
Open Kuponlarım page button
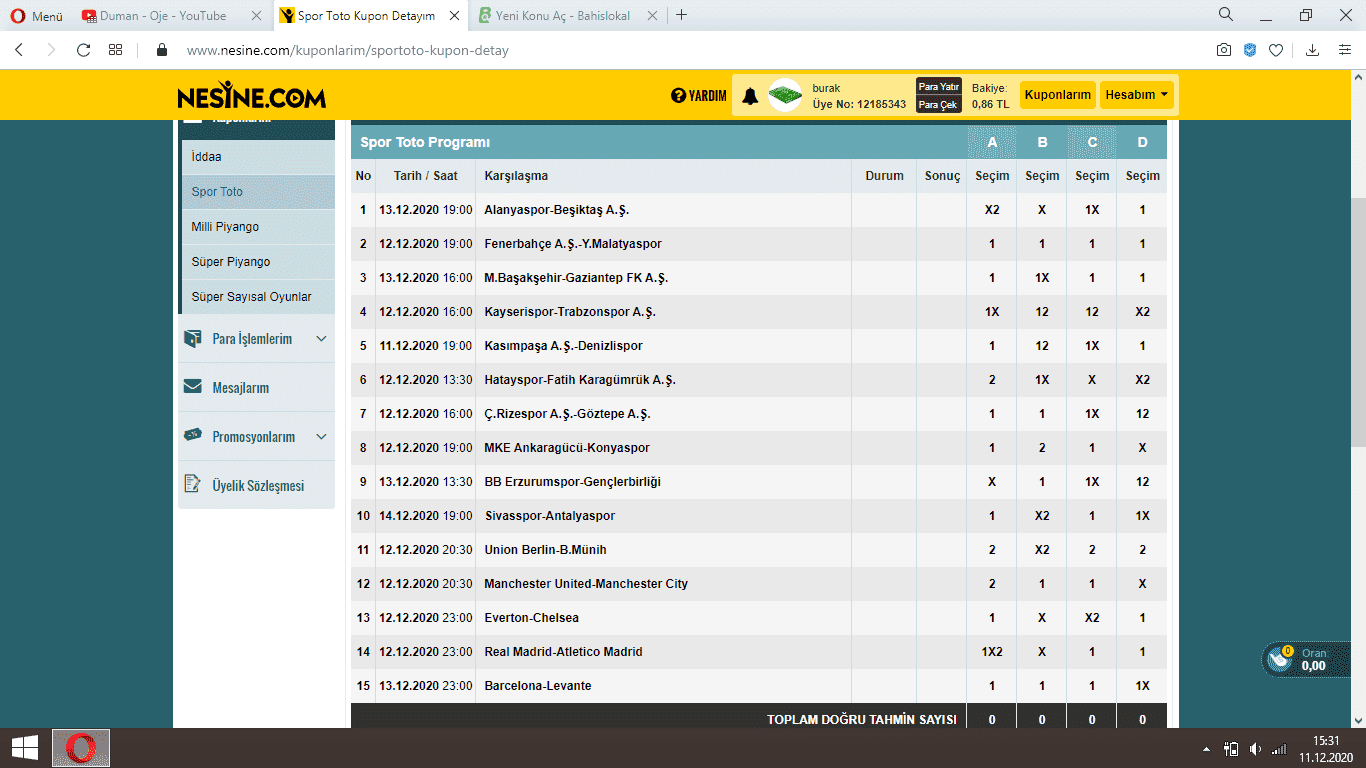1058,95
